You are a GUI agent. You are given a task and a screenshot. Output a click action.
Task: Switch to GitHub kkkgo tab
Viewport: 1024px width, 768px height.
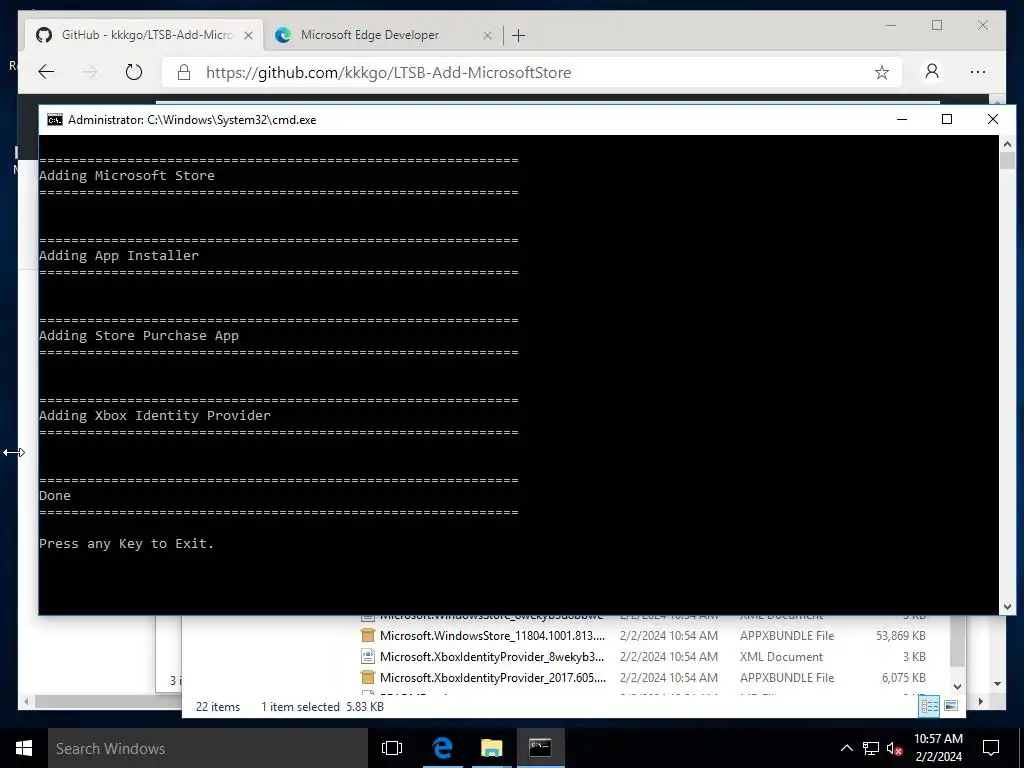[x=144, y=35]
